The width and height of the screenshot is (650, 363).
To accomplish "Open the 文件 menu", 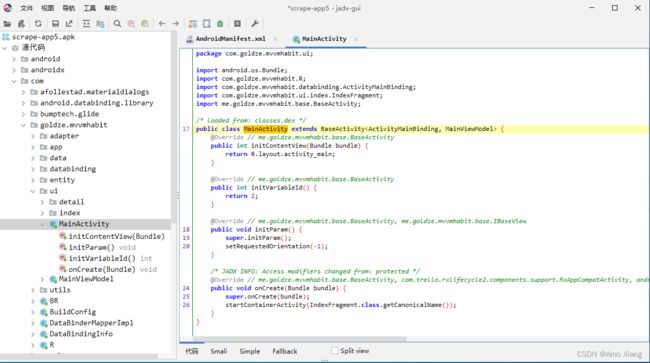I will point(26,8).
